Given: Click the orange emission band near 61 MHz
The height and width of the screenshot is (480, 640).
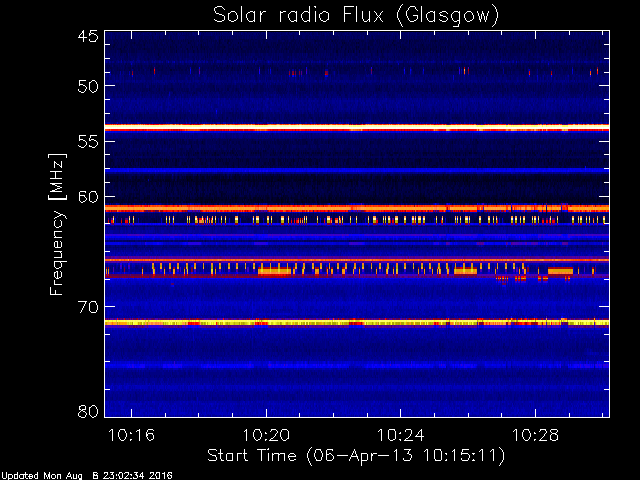Looking at the screenshot, I should [x=357, y=208].
